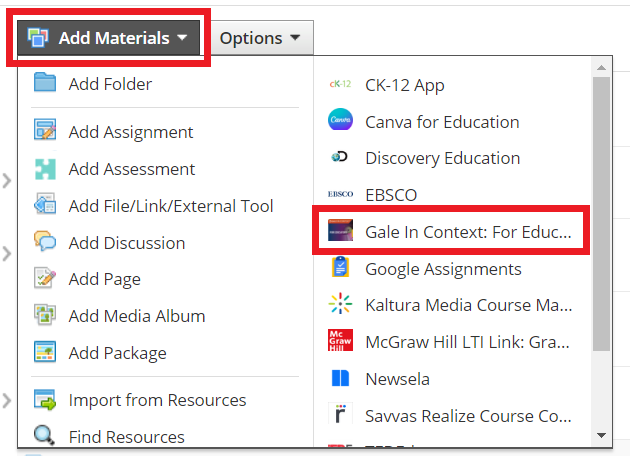
Task: Open Gale In Context: For Educators
Action: 467,232
